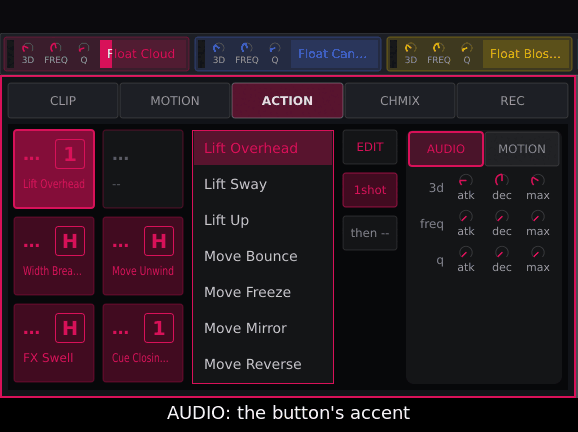Click the 1 badge on Cue Closin... pad
The image size is (578, 432).
coord(159,328)
